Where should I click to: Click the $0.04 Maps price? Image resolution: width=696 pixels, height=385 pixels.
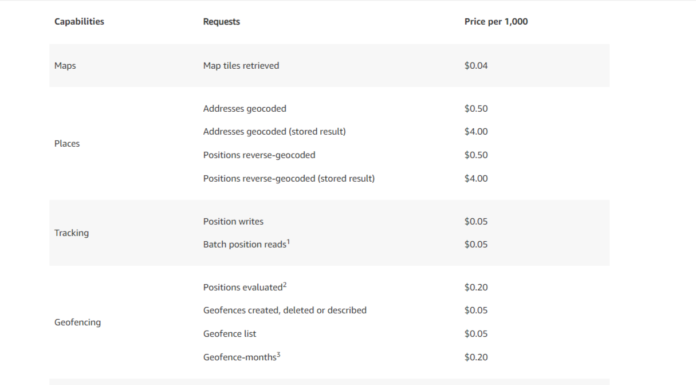476,65
